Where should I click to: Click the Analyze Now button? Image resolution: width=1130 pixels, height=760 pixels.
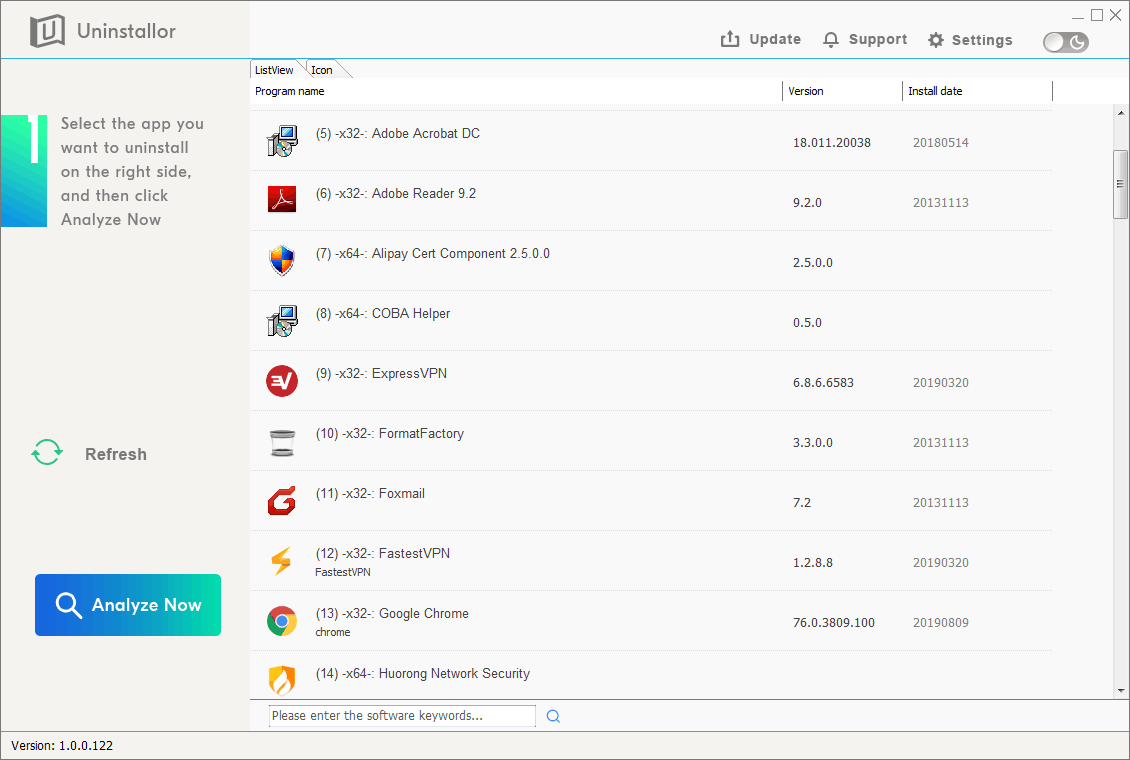tap(128, 605)
